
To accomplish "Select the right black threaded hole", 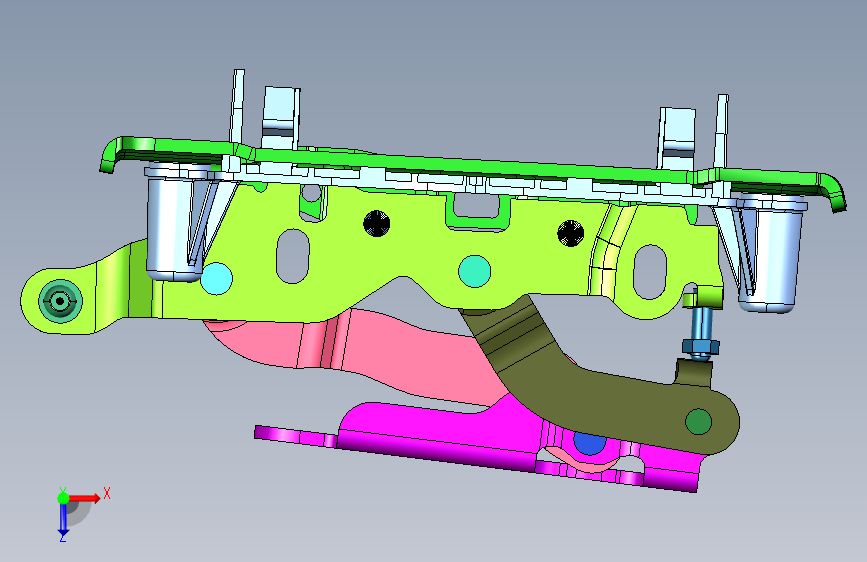I will (x=571, y=233).
